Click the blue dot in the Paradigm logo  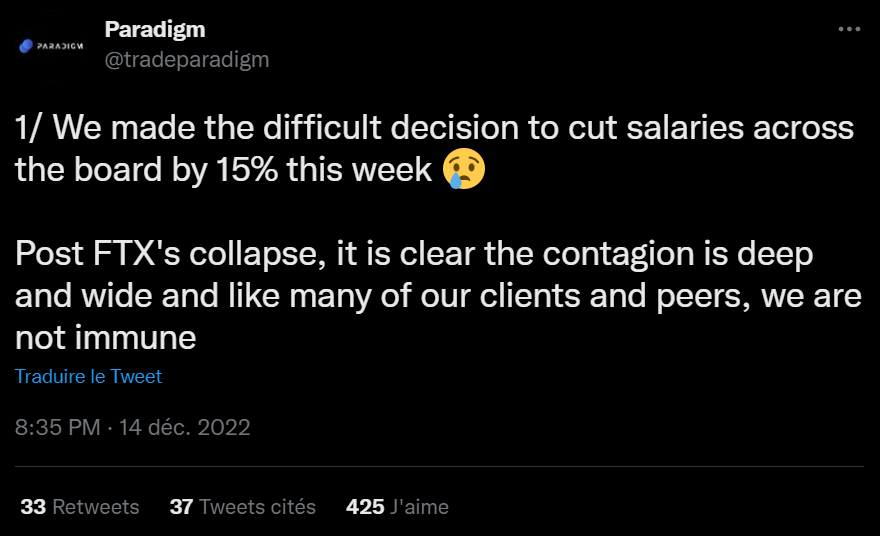tap(26, 46)
